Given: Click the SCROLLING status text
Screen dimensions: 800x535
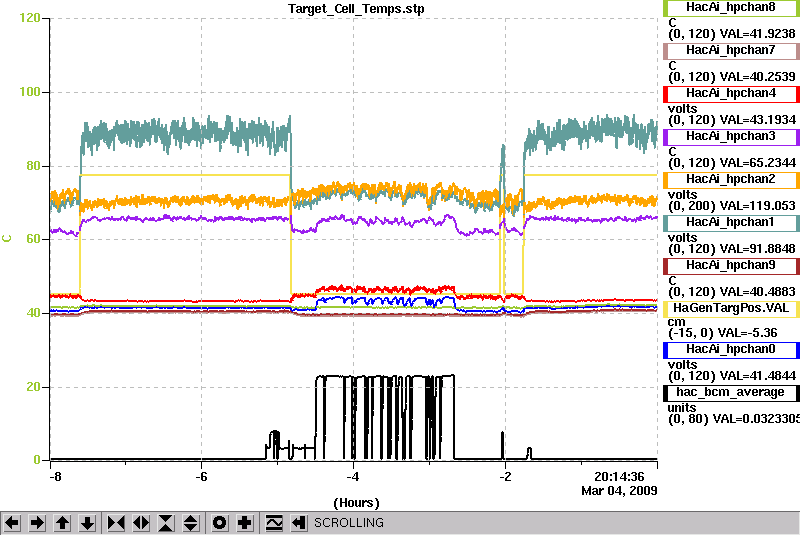Looking at the screenshot, I should [349, 523].
